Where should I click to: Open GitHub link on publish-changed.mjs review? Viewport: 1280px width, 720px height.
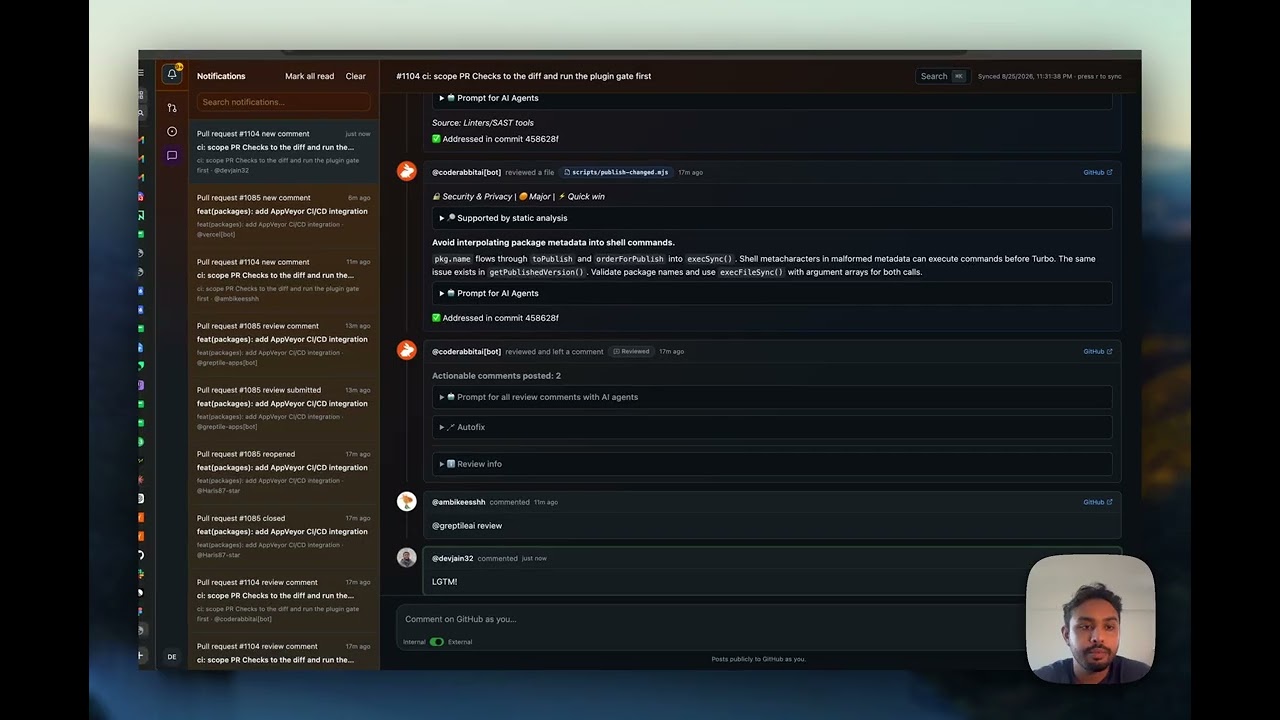coord(1098,172)
